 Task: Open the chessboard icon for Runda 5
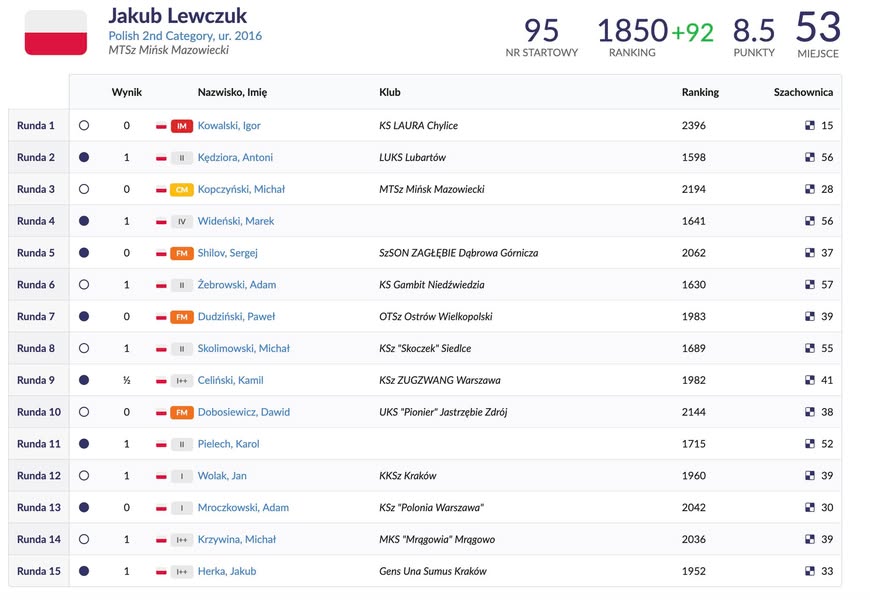point(810,253)
